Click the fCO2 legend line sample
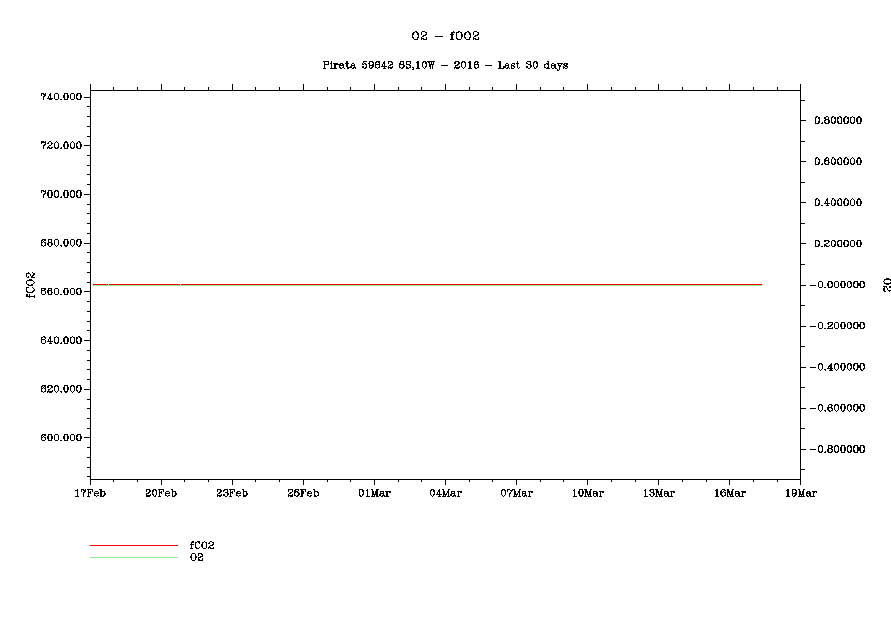 133,546
